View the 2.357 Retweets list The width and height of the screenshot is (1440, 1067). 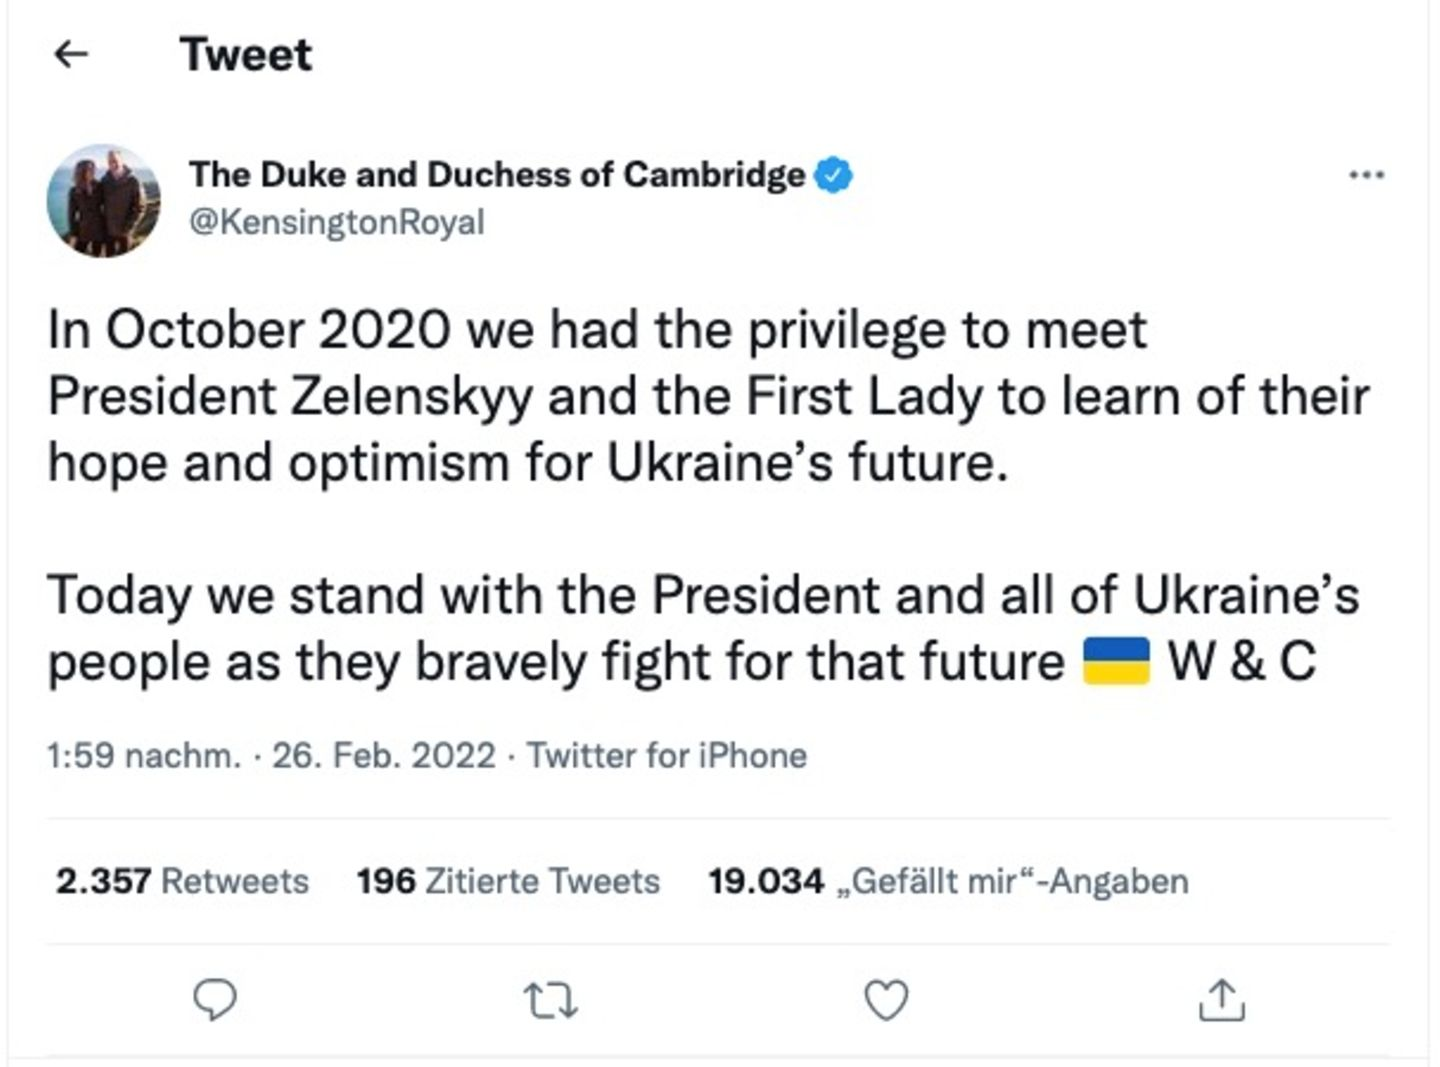182,881
